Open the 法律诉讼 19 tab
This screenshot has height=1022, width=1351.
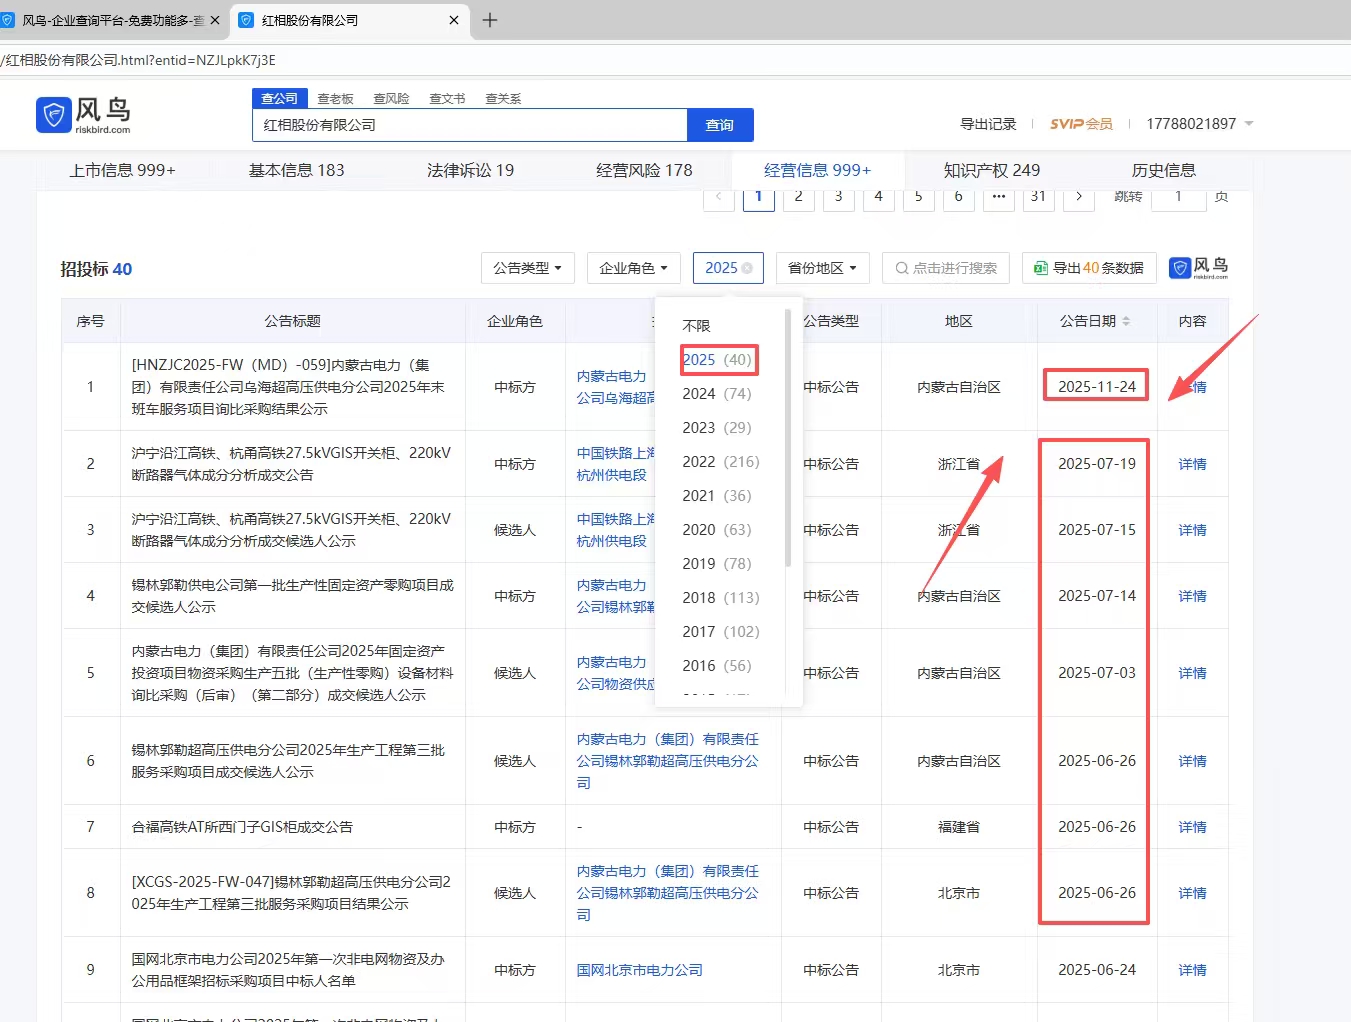tap(470, 170)
